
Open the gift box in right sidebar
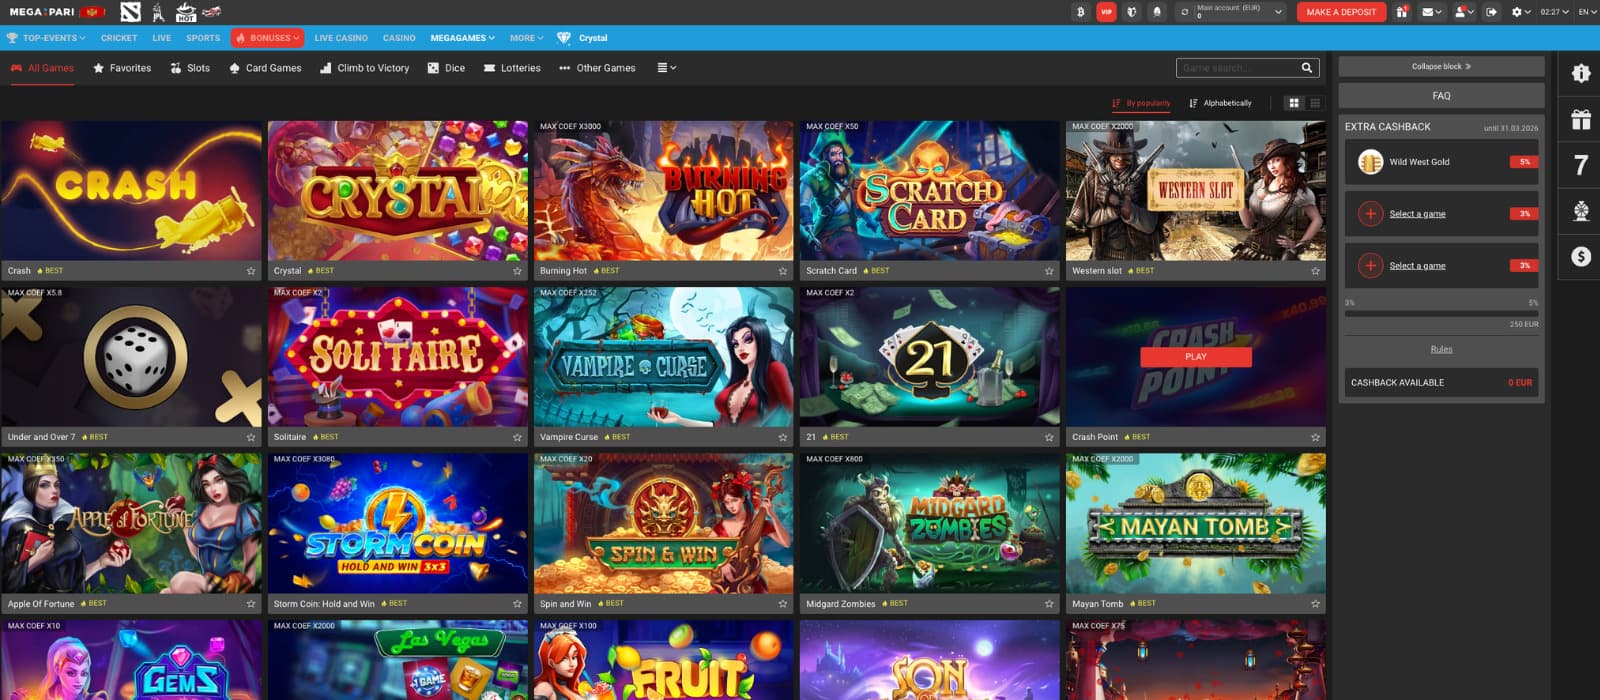[x=1580, y=120]
